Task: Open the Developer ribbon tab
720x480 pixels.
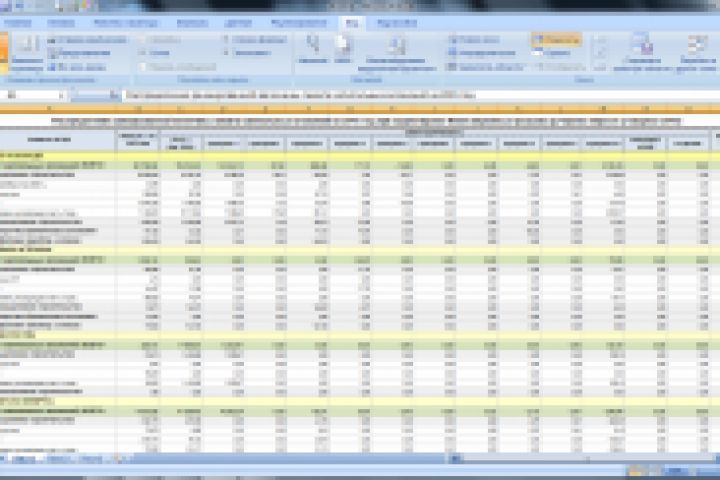Action: pos(397,23)
